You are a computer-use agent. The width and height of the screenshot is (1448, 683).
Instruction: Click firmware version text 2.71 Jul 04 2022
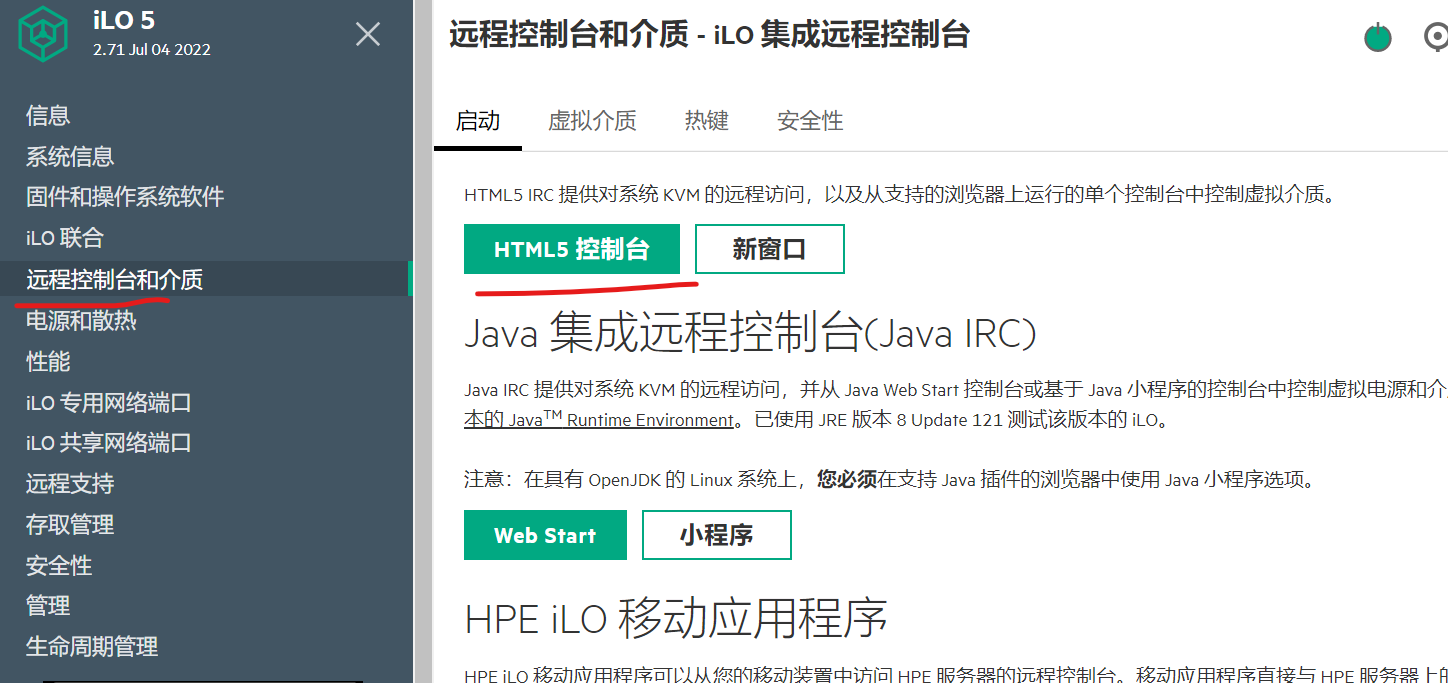tap(152, 49)
